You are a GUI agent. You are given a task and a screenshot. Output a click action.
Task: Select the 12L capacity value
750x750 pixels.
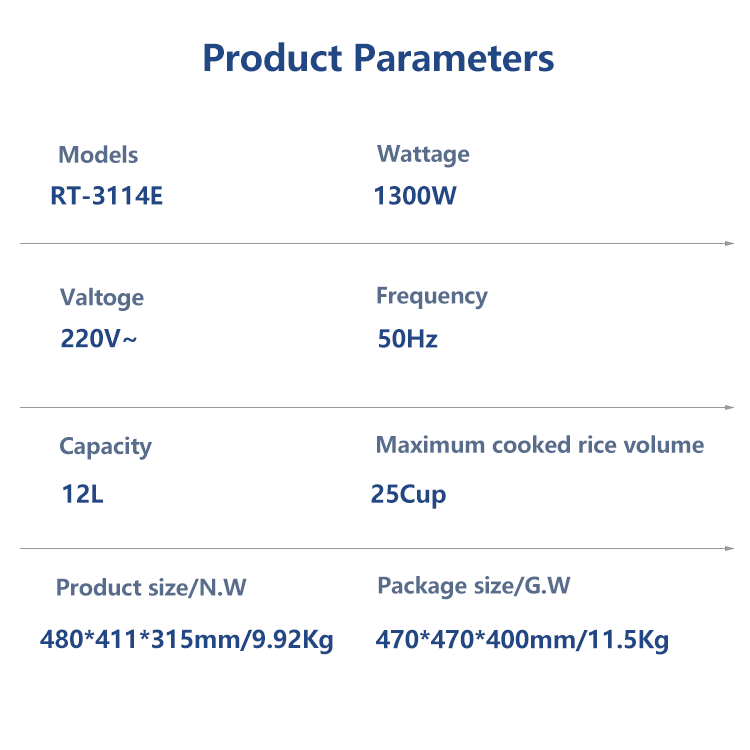point(82,494)
